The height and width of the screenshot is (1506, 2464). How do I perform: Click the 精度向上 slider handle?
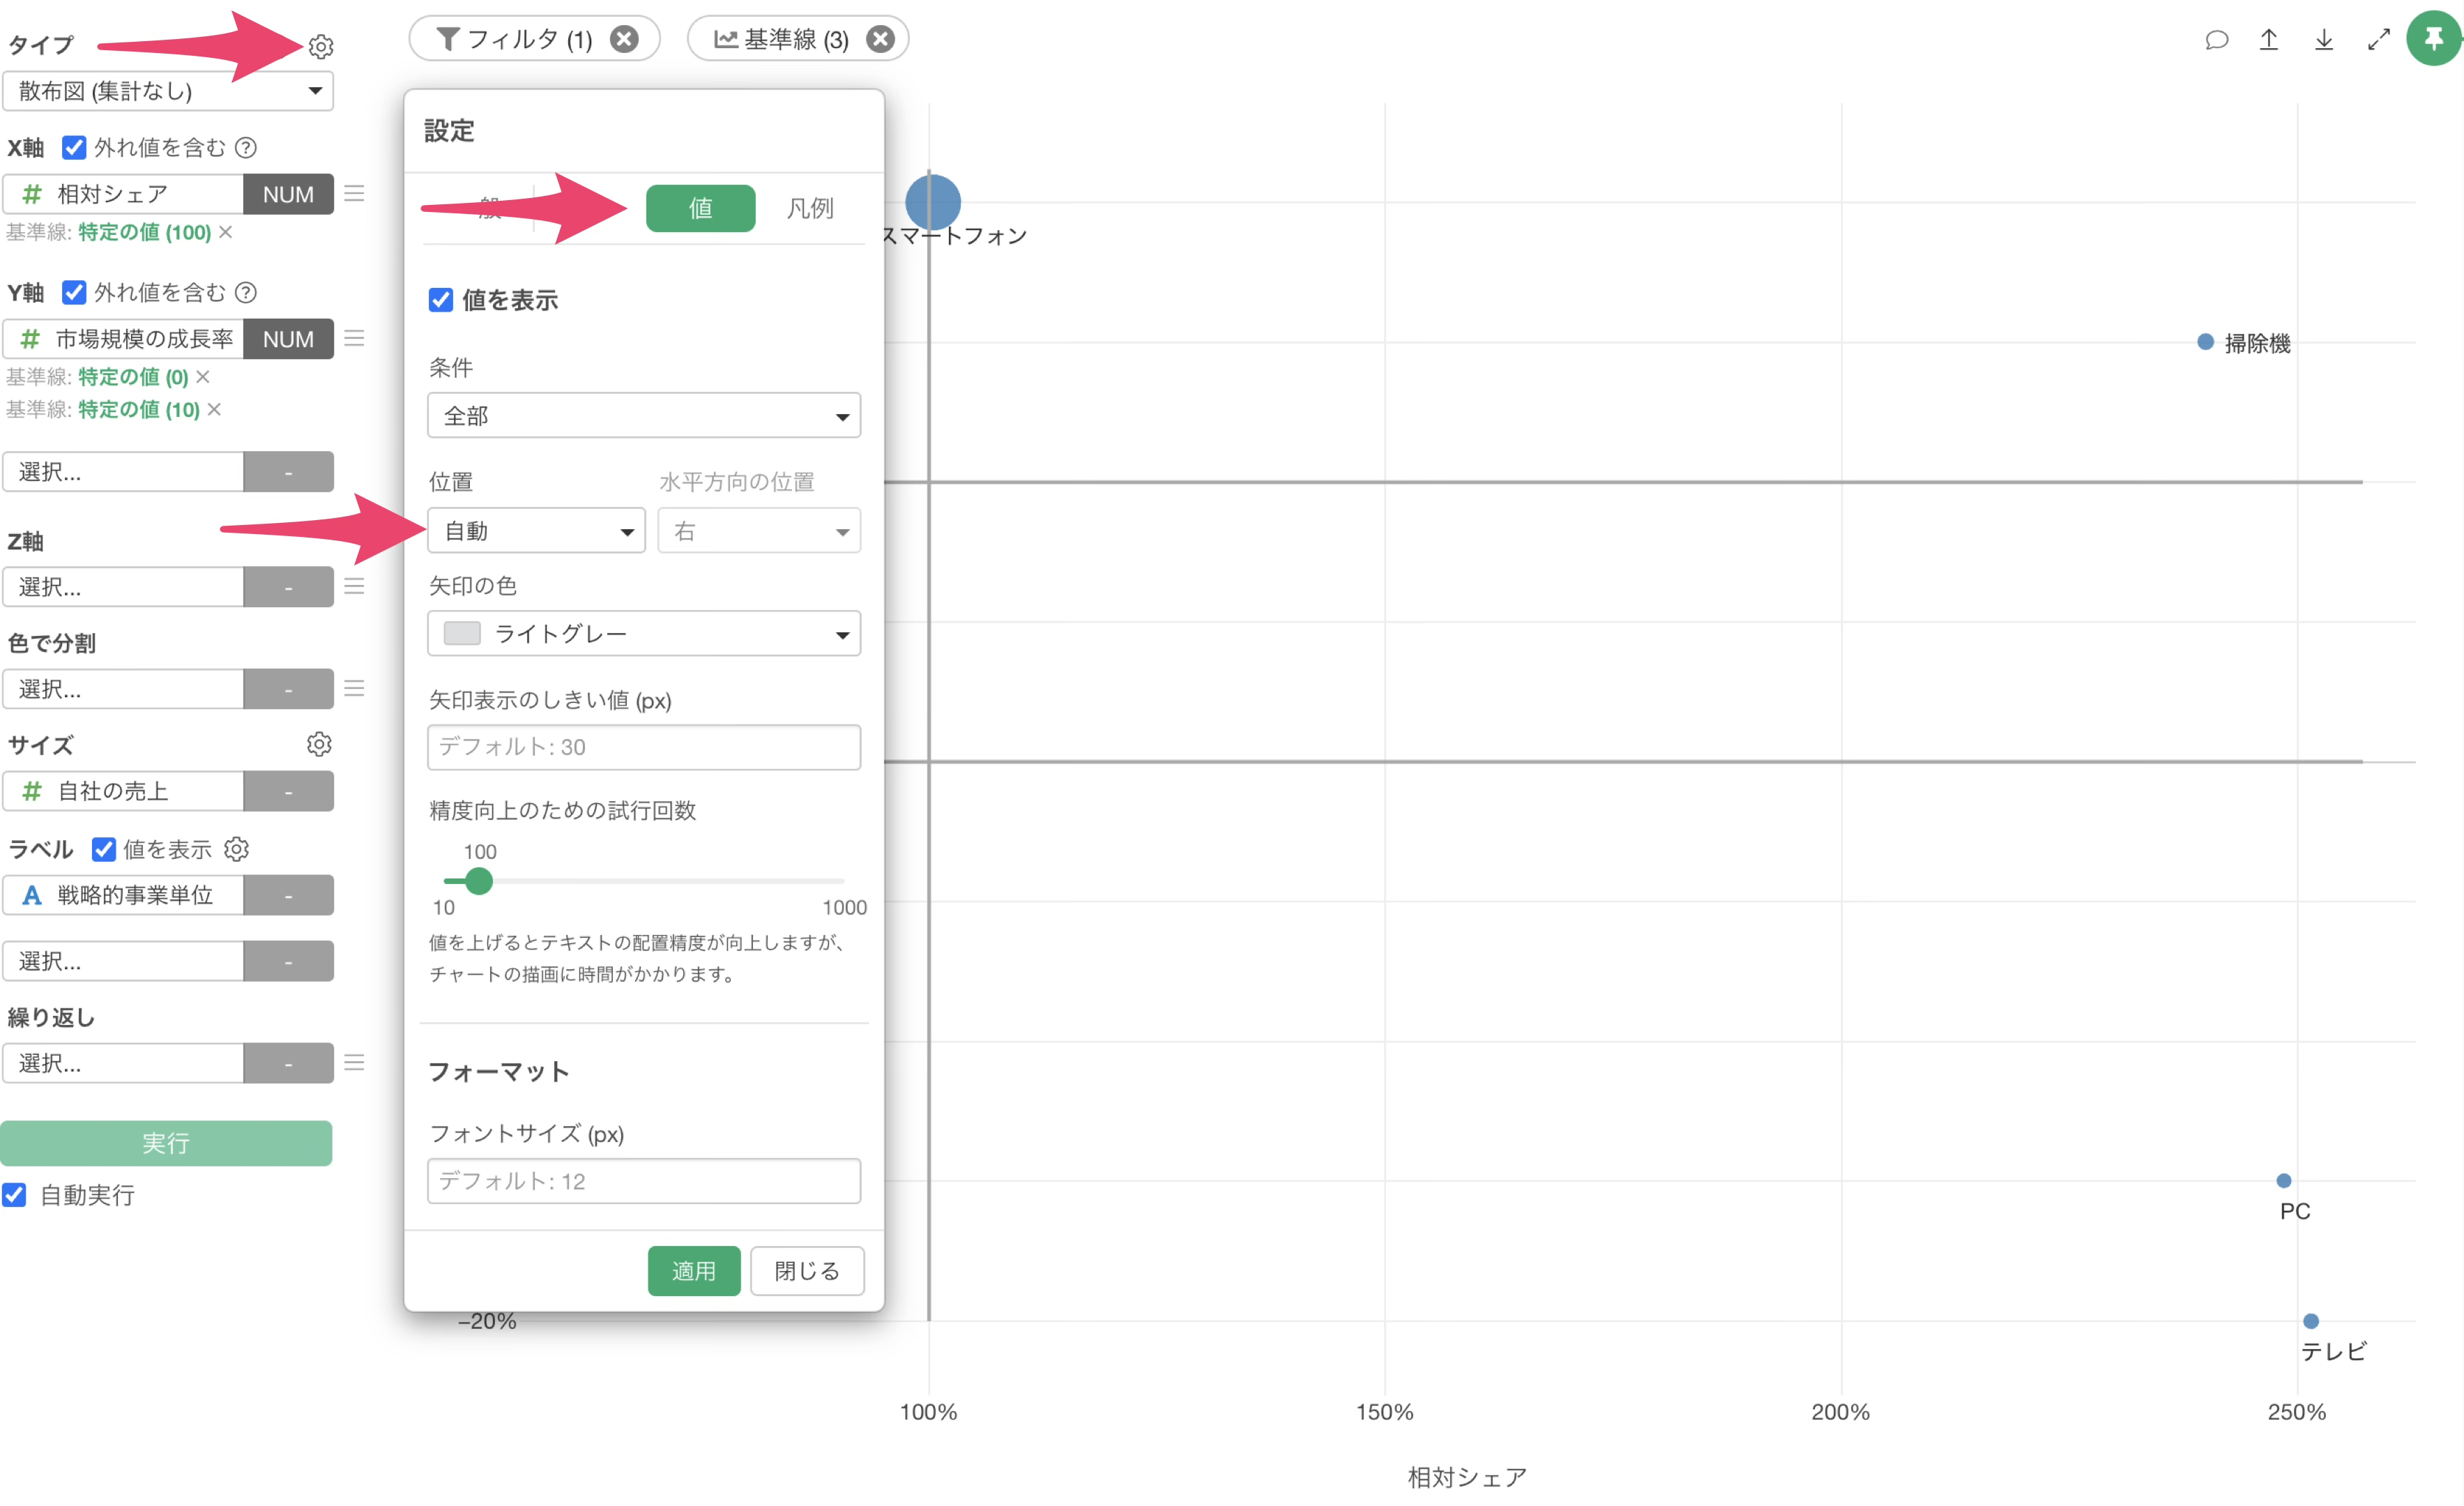[x=479, y=881]
